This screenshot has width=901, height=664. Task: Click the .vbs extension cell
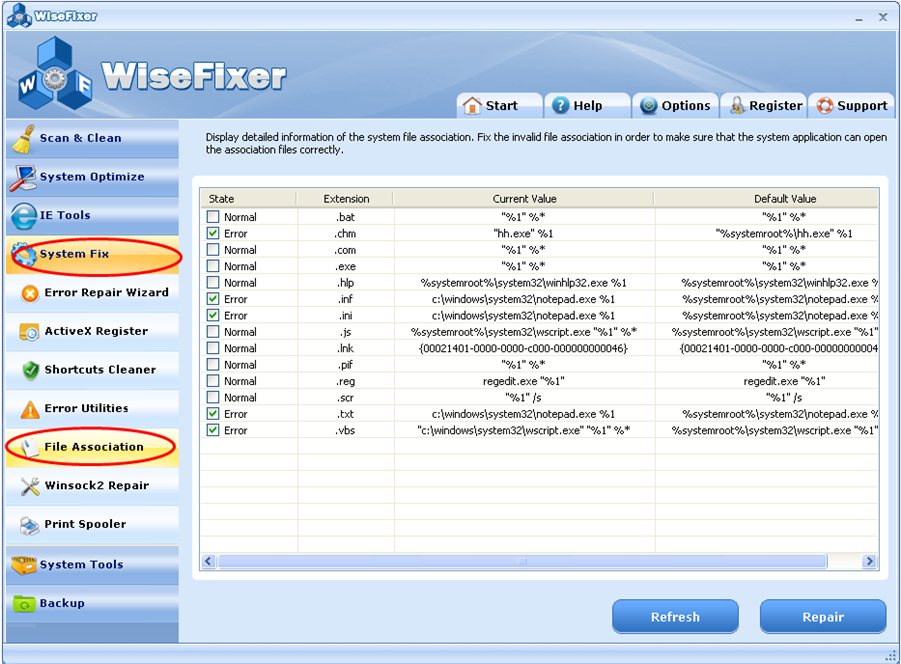pos(345,430)
